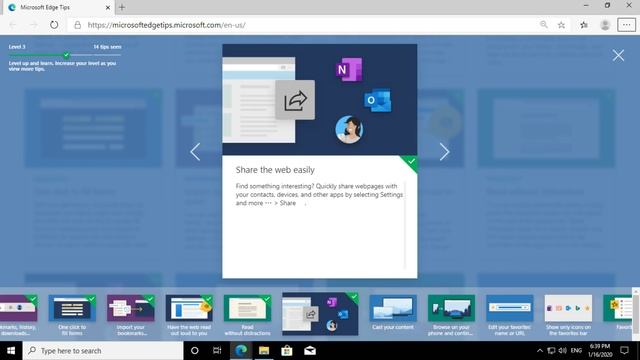Open the user profile icon
640x360 pixels.
605,25
